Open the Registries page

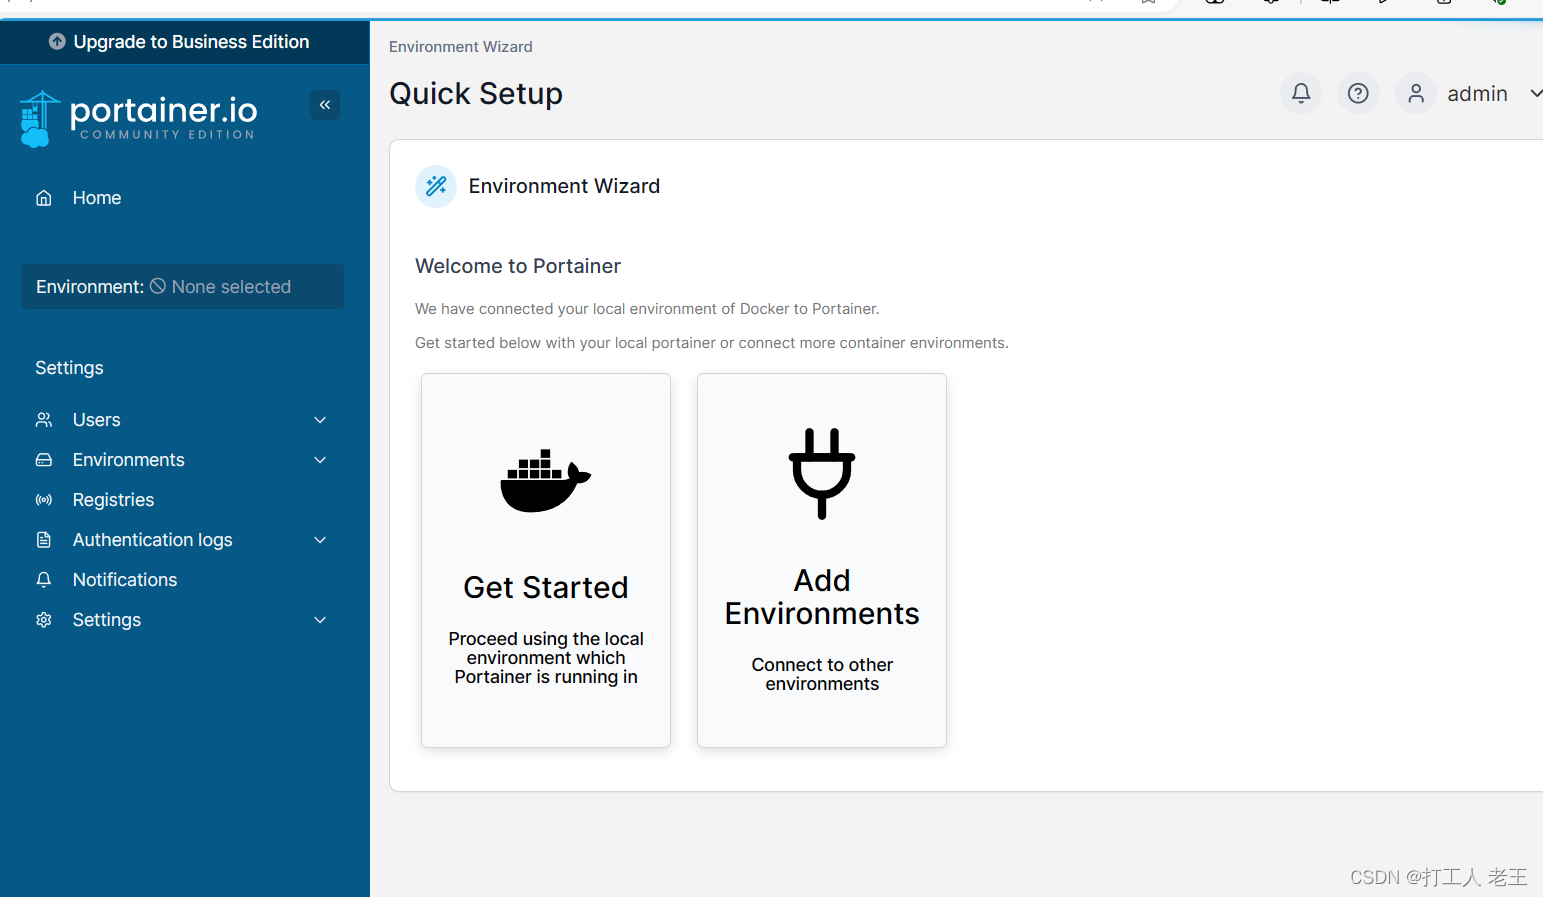click(114, 500)
